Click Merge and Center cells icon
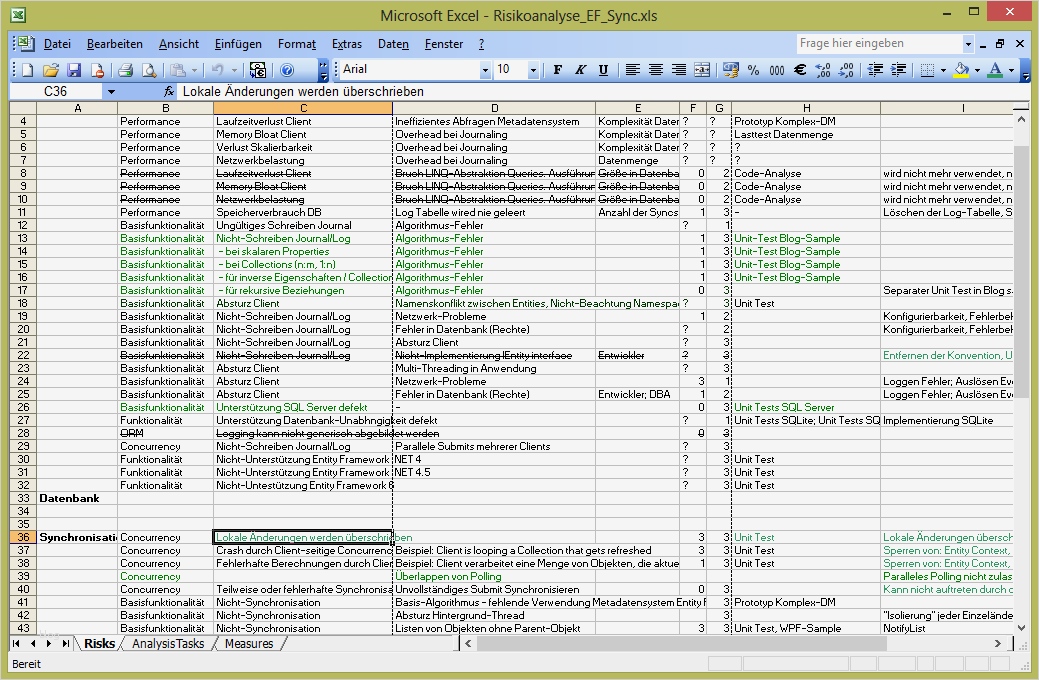1039x680 pixels. pyautogui.click(x=702, y=70)
